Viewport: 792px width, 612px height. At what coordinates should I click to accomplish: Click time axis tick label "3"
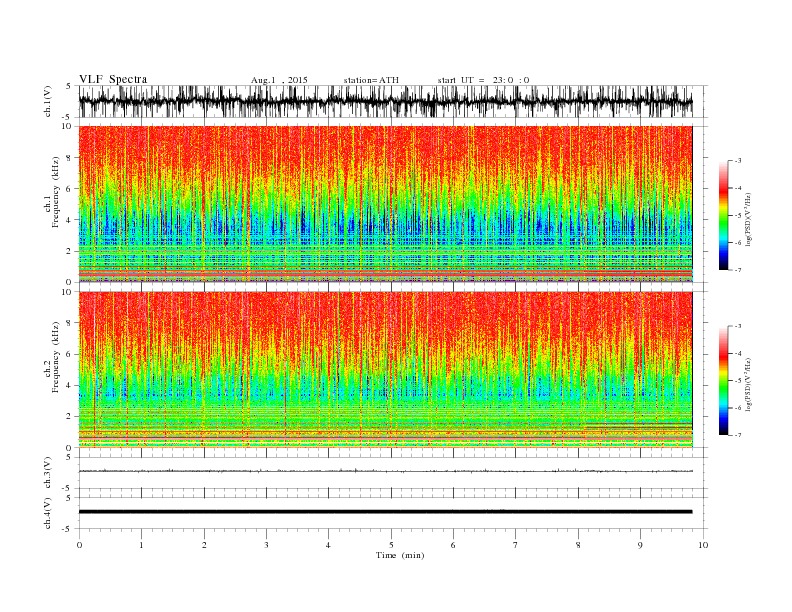tap(266, 545)
